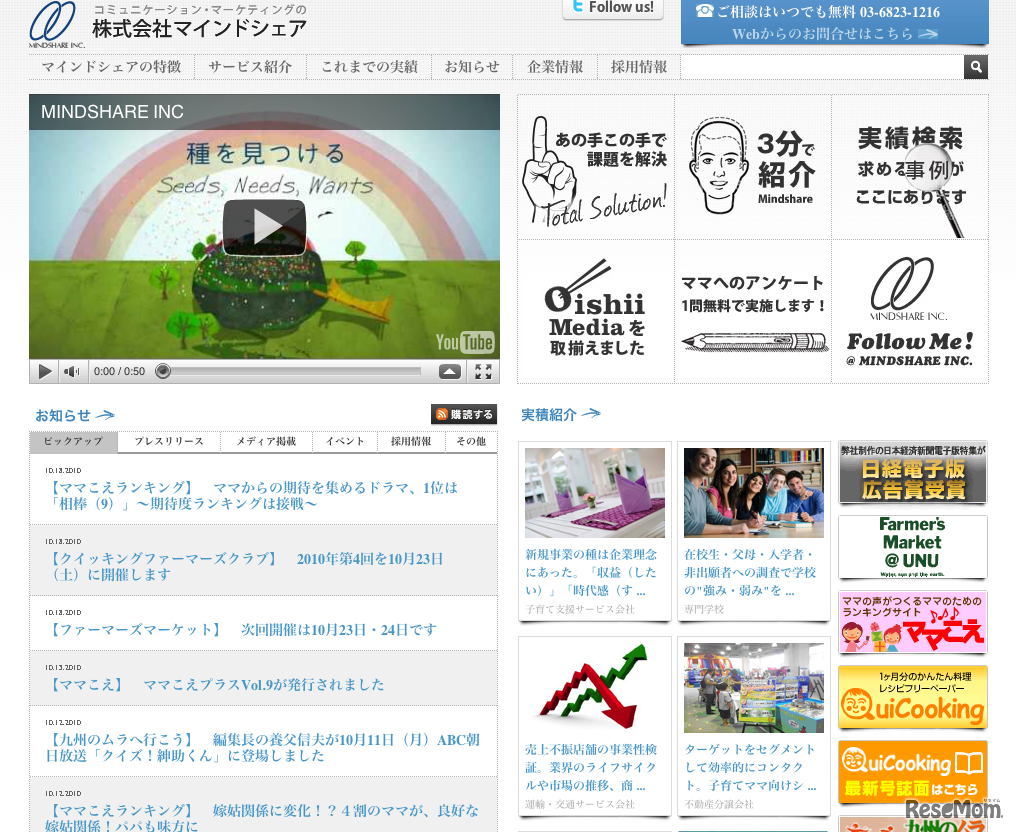Open link 在校生・父母・入学者 調査
Screen dimensions: 1016x832
pos(750,573)
